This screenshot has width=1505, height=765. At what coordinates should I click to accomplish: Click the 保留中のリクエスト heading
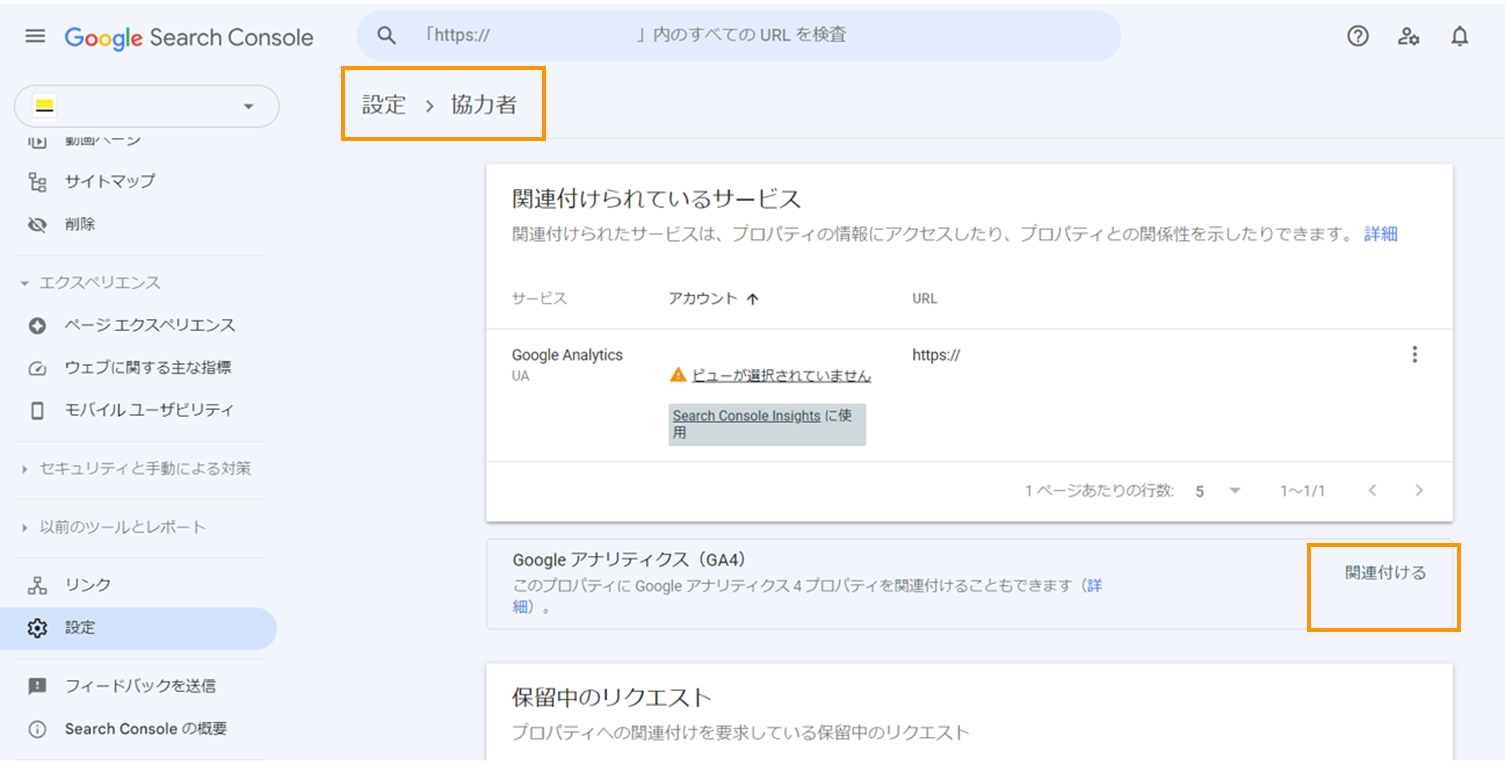(x=612, y=698)
